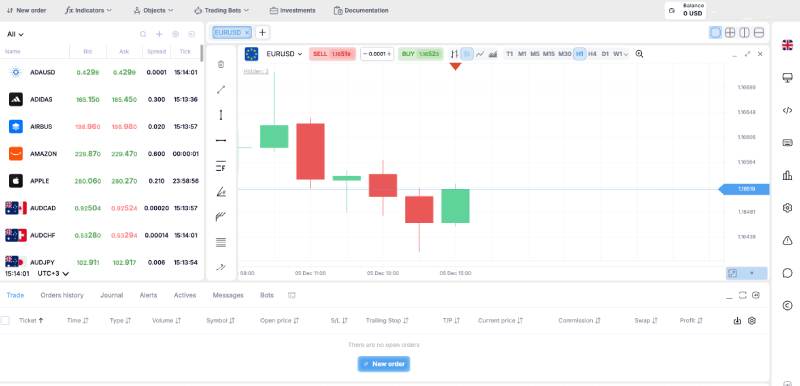Click New order in top menu
Screen dimensions: 800x386
click(x=26, y=10)
